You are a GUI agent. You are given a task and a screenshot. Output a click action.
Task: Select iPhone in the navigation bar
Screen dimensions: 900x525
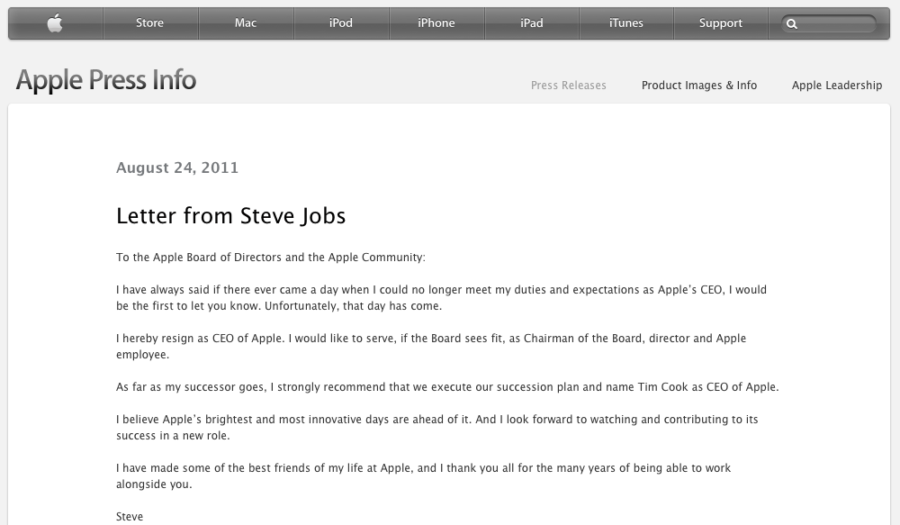(436, 23)
